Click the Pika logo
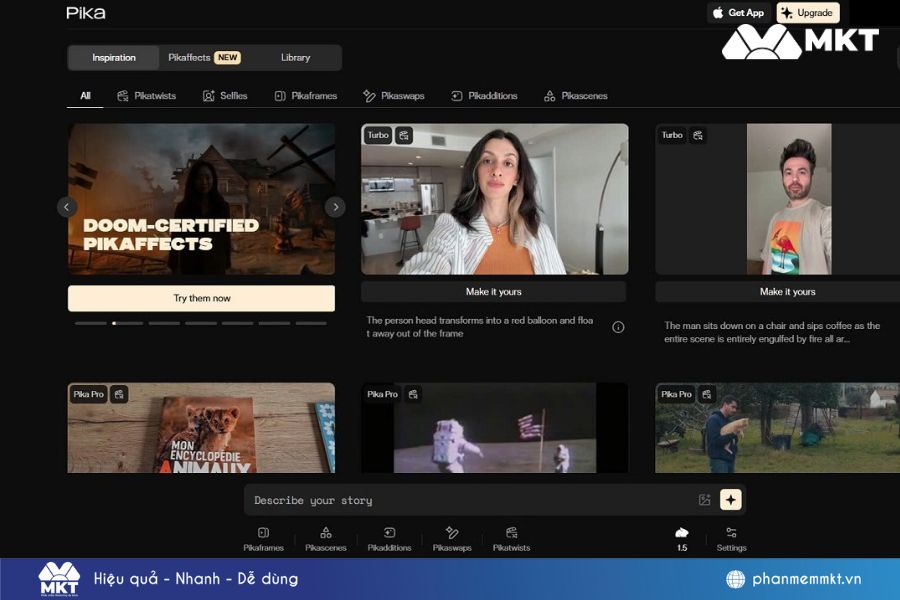 (x=86, y=13)
